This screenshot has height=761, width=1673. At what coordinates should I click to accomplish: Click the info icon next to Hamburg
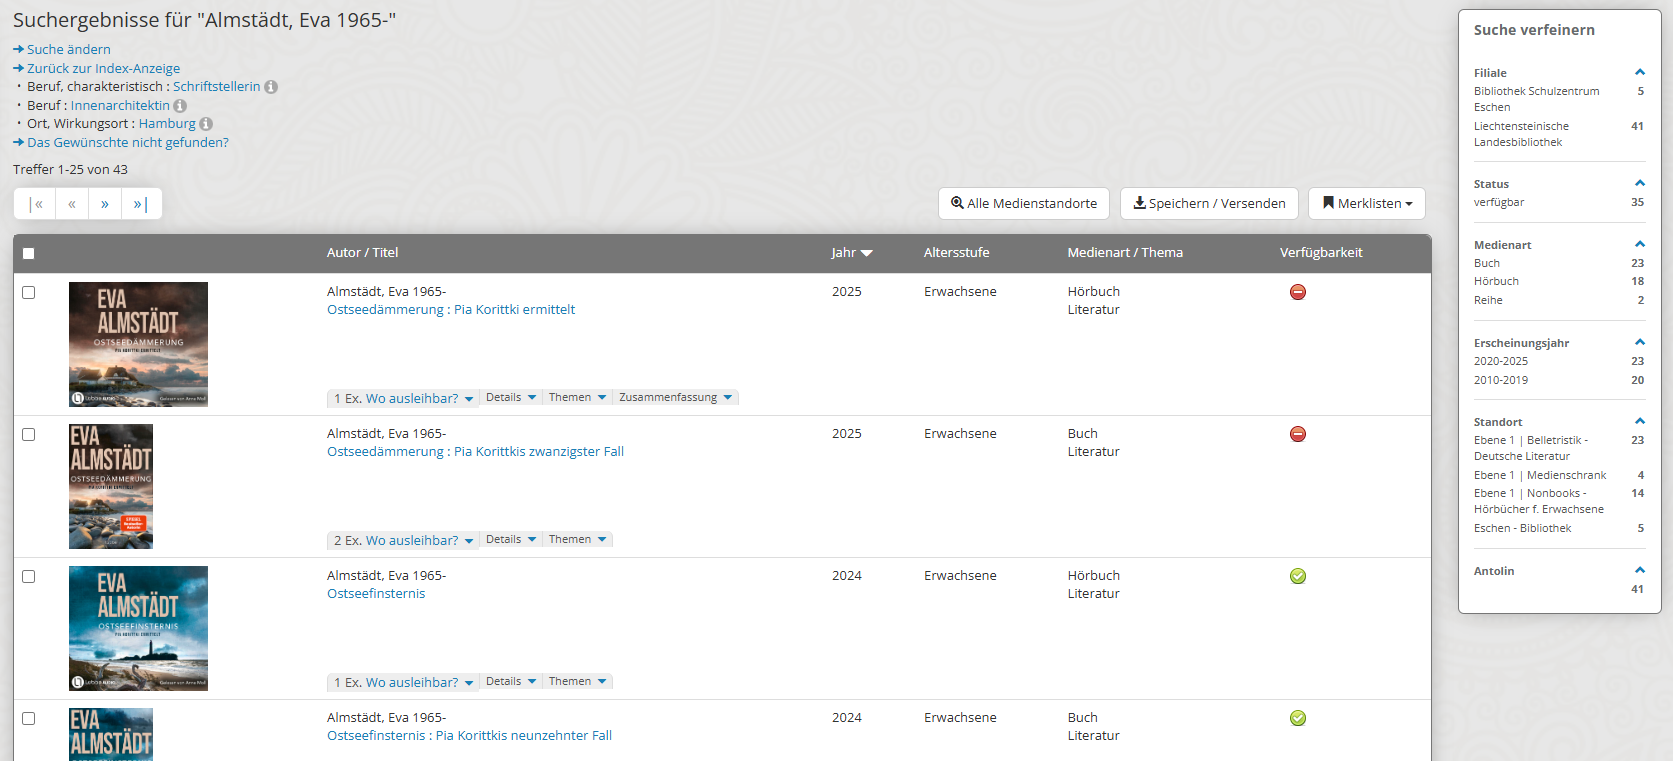click(x=206, y=124)
